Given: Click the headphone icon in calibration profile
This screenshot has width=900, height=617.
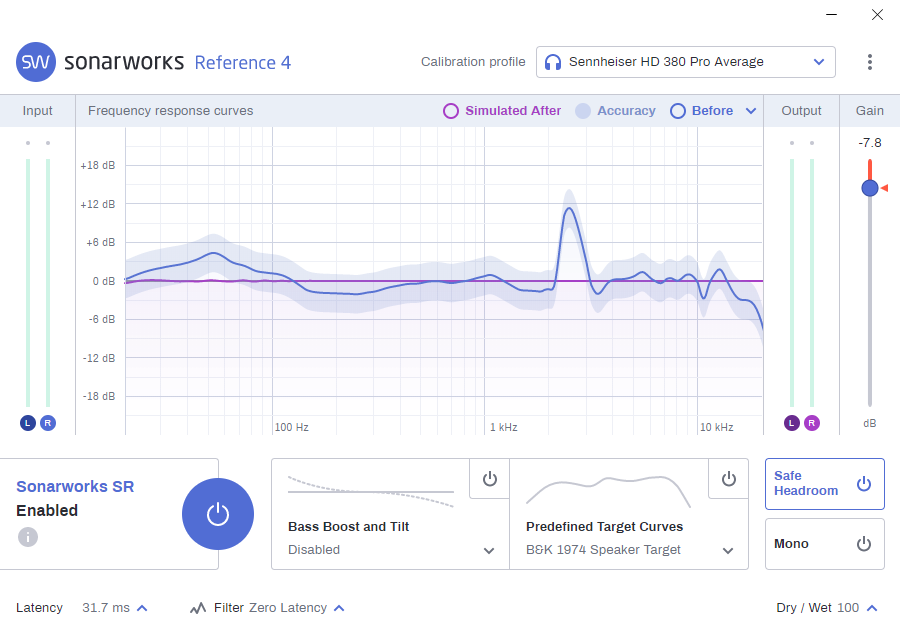Looking at the screenshot, I should tap(553, 62).
